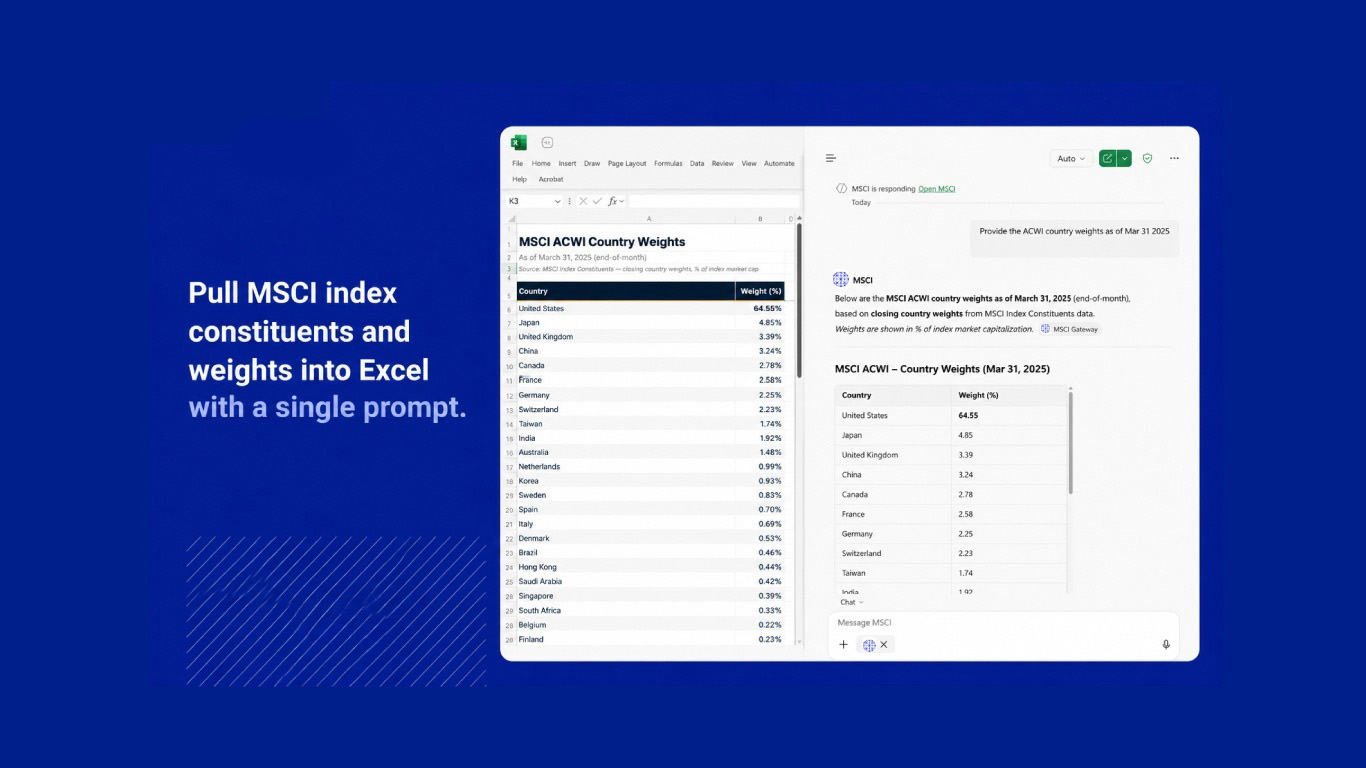Click 'Switzerland' row in the chat table
The height and width of the screenshot is (768, 1366).
coord(951,553)
